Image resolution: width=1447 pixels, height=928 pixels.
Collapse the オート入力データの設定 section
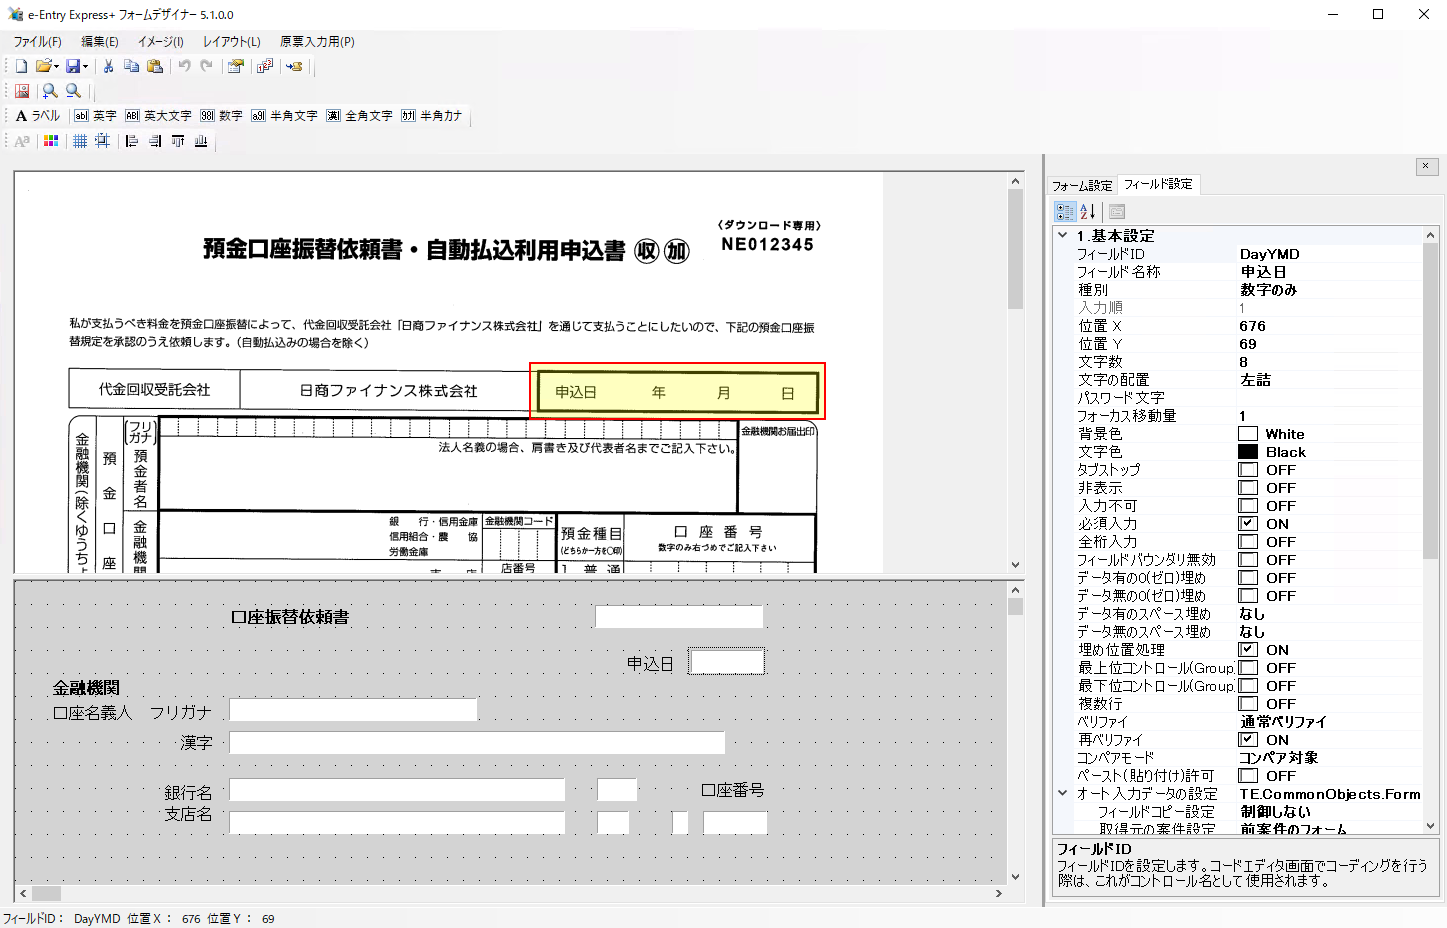[1063, 793]
